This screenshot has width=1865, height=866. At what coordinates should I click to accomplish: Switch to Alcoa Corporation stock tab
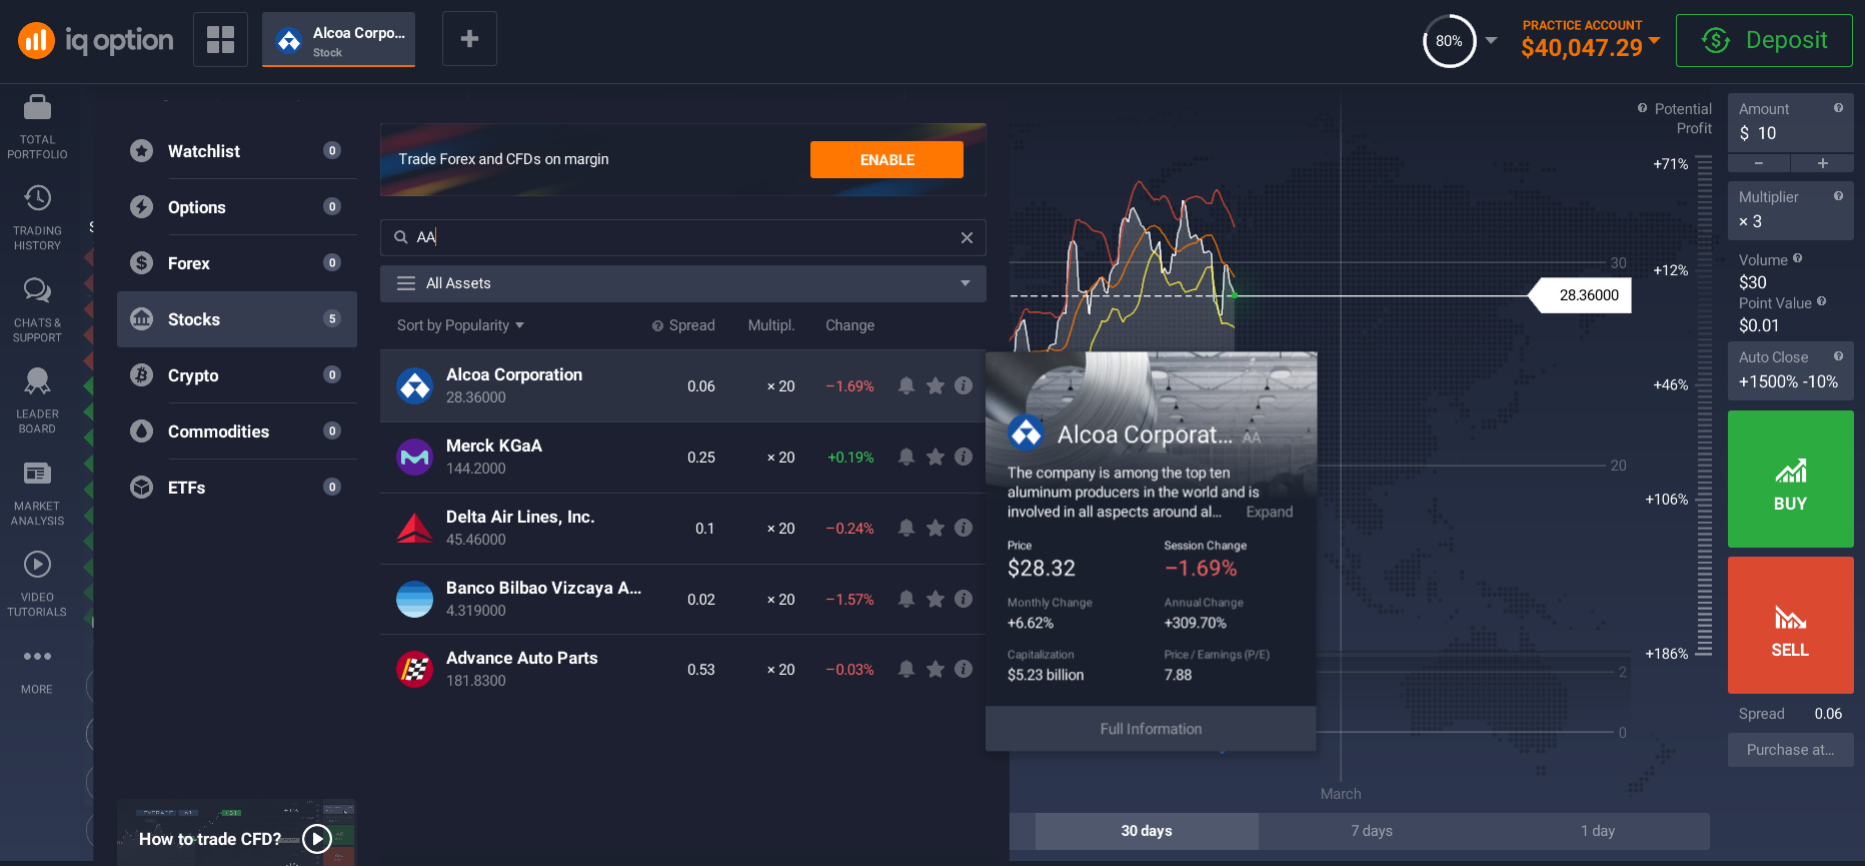pyautogui.click(x=339, y=40)
